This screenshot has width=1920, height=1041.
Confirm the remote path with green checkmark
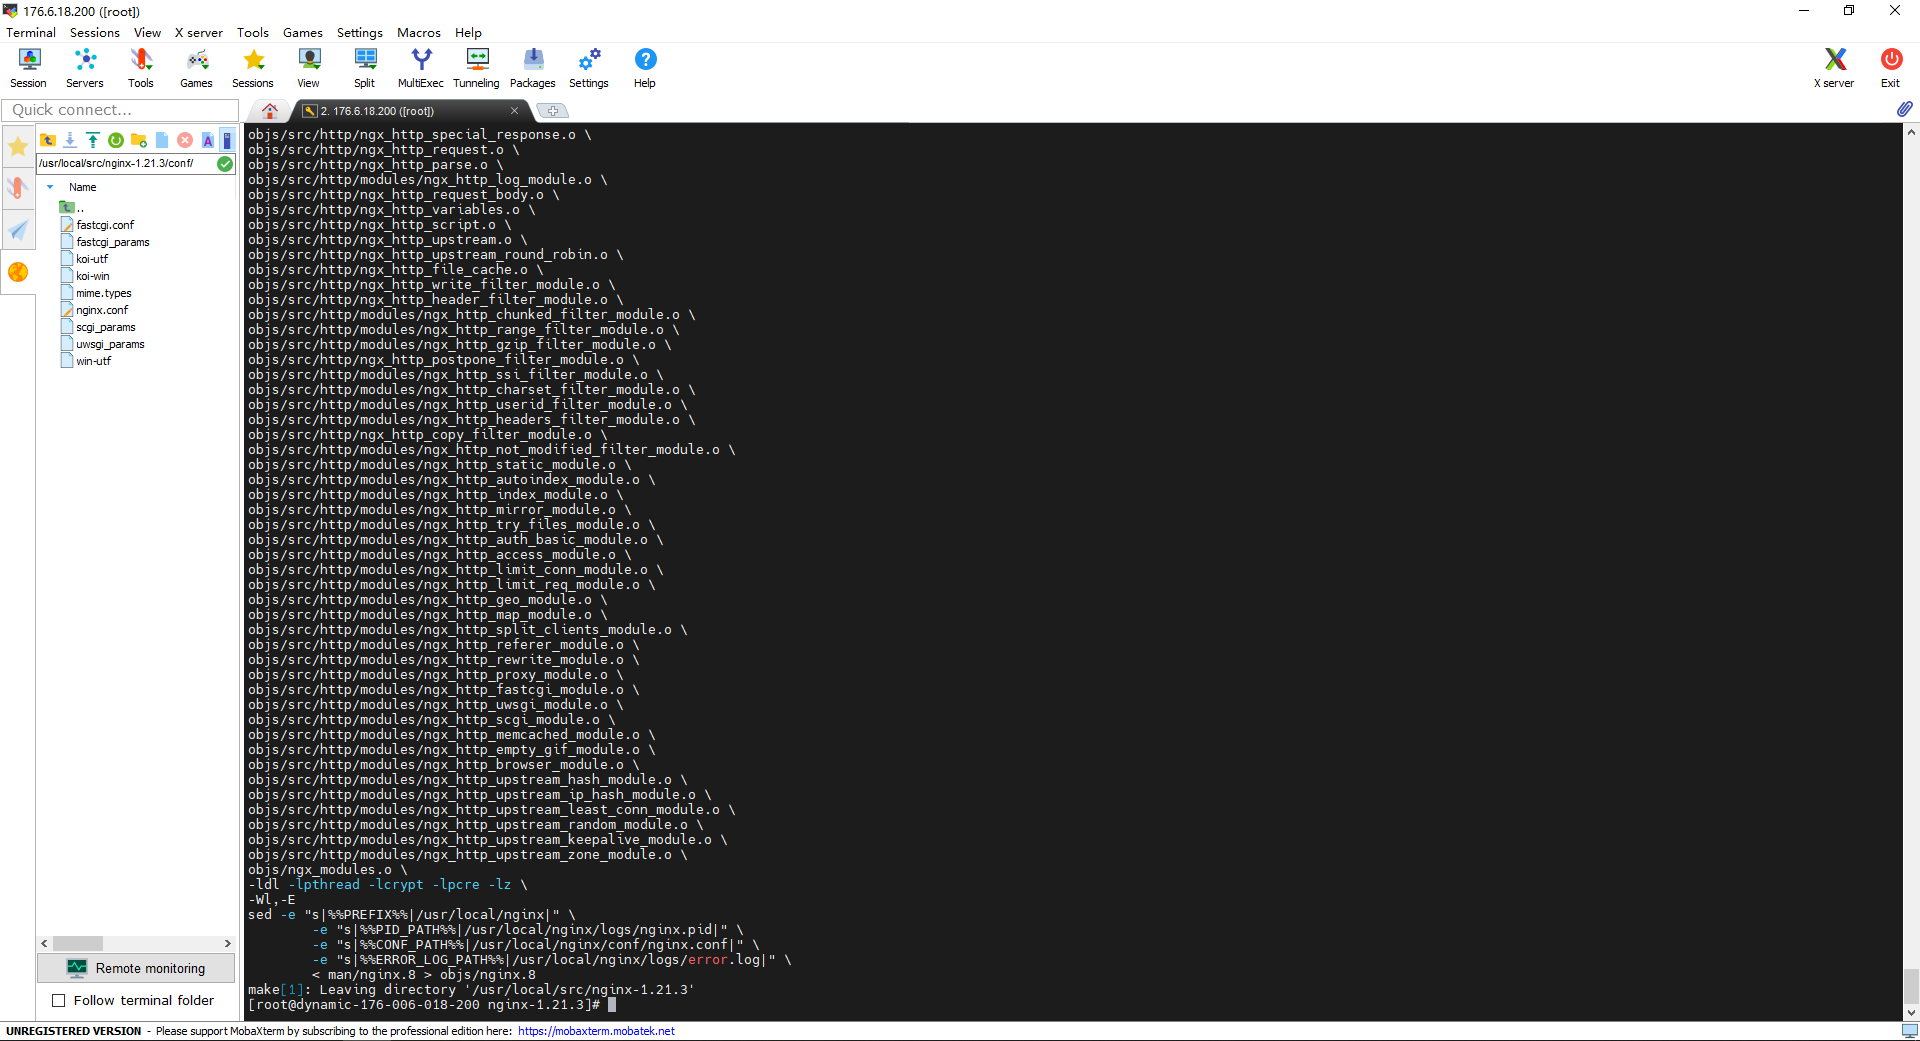[225, 163]
